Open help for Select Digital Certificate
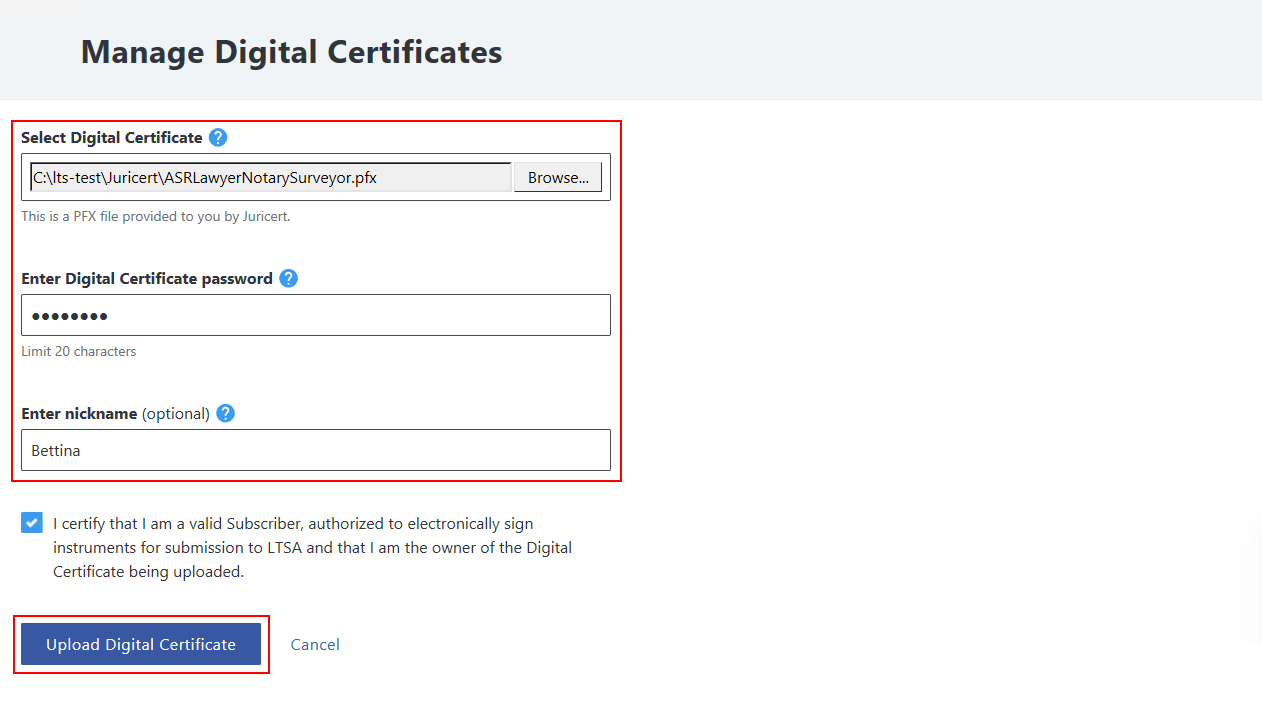 pos(218,138)
